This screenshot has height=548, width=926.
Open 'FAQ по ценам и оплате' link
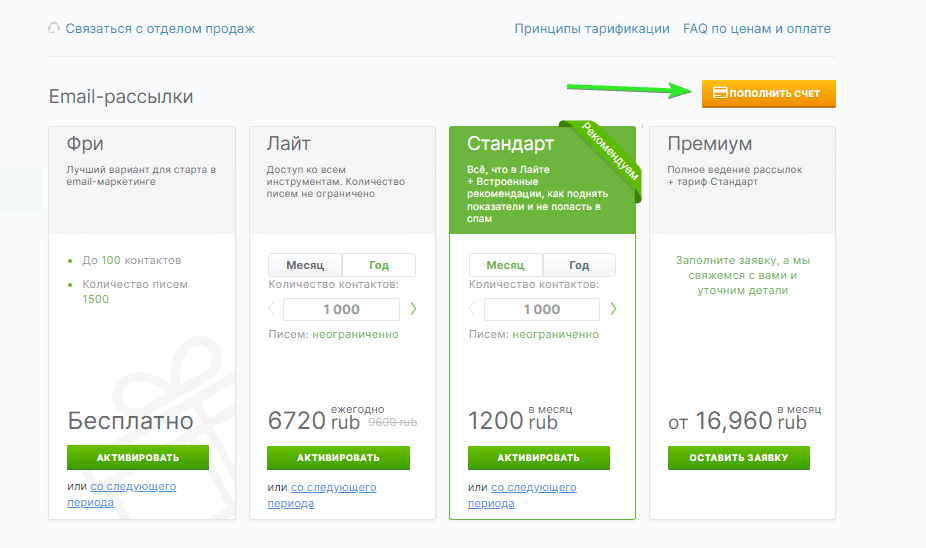click(757, 28)
